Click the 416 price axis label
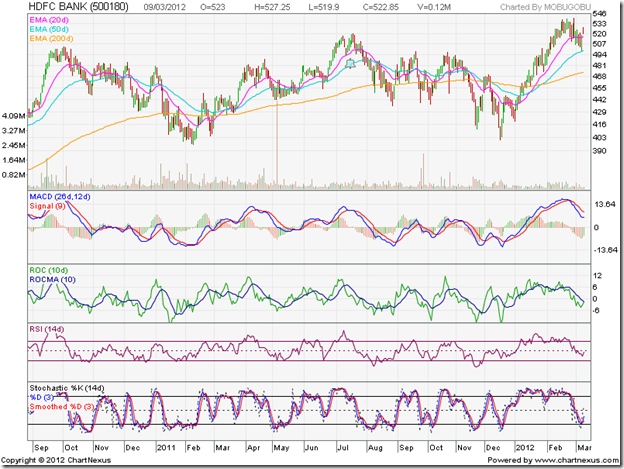Screen dimensions: 624x469 (599, 125)
